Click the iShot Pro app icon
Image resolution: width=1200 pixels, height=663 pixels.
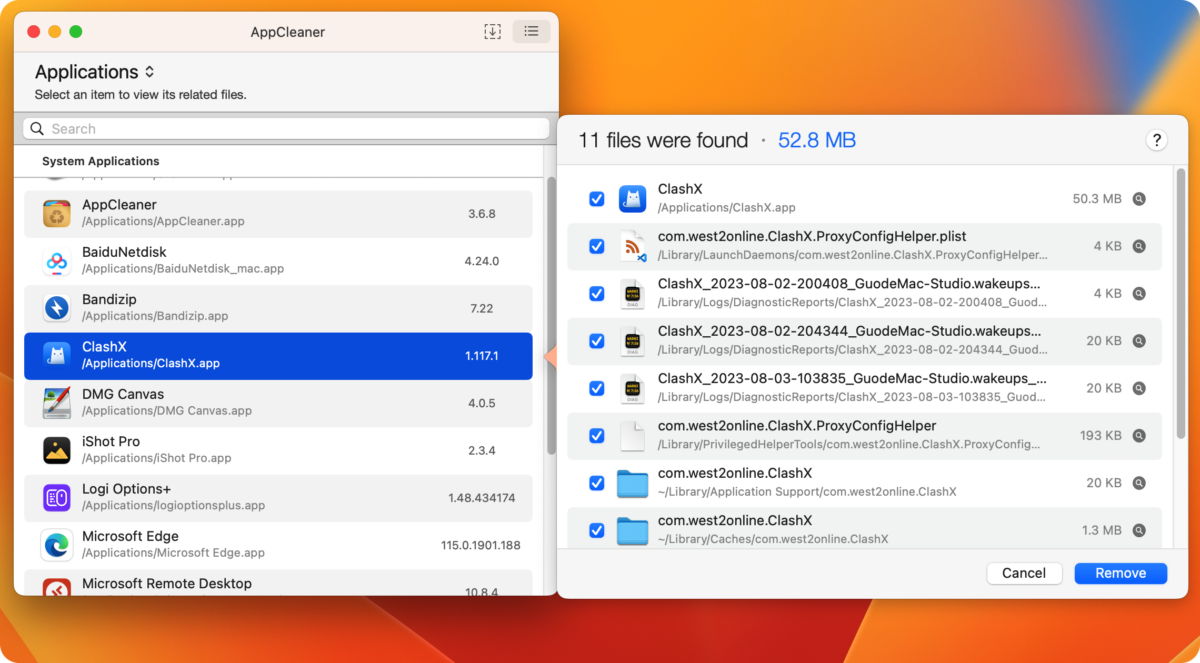point(57,450)
